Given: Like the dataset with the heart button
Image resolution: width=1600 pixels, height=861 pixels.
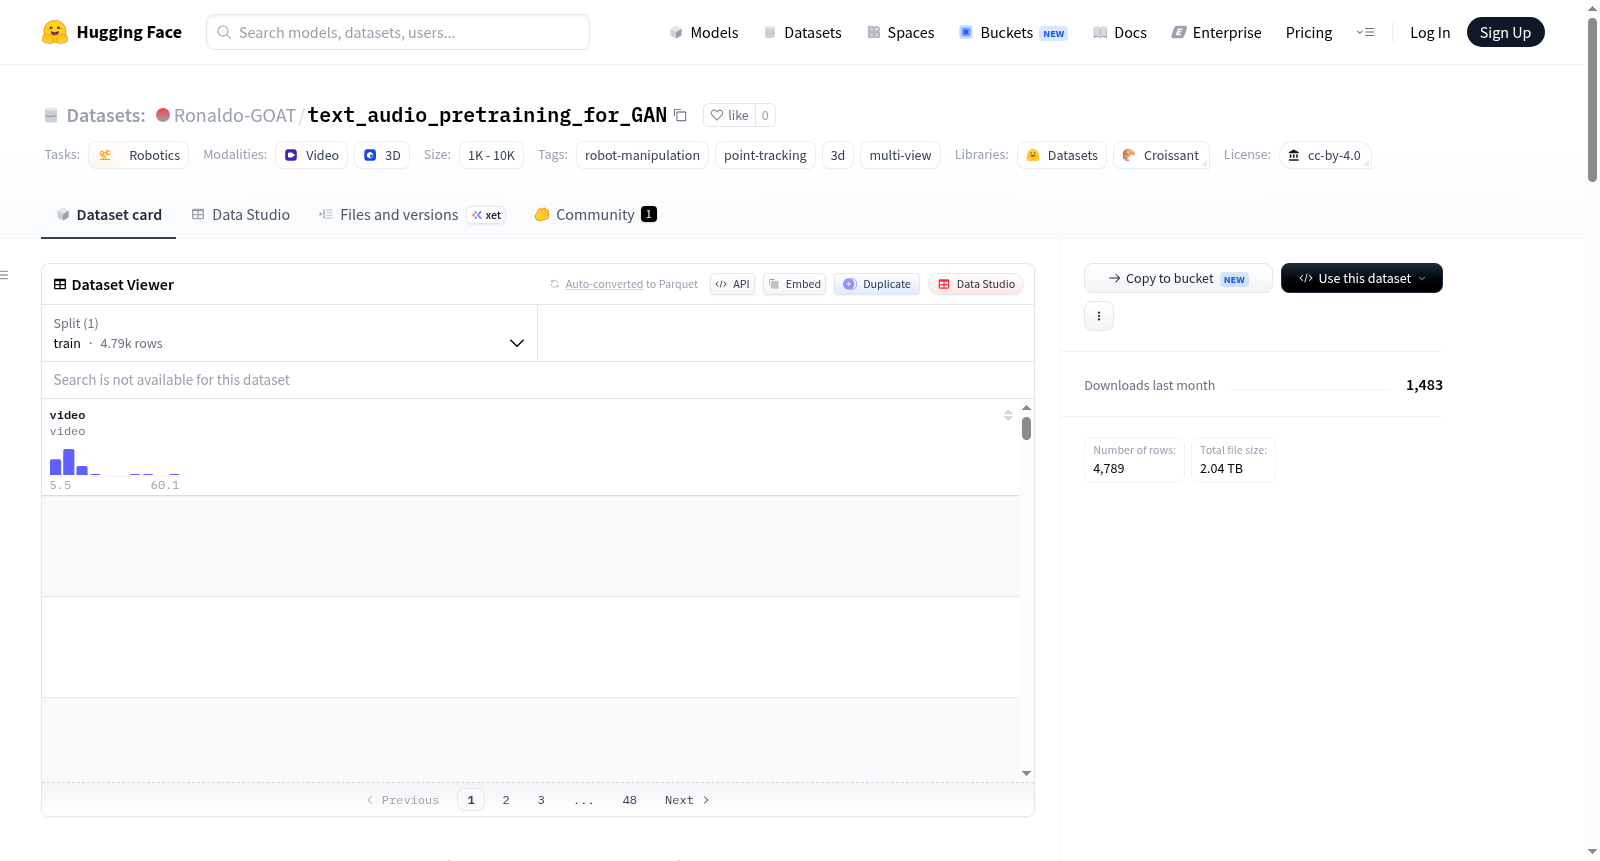Looking at the screenshot, I should pos(729,115).
